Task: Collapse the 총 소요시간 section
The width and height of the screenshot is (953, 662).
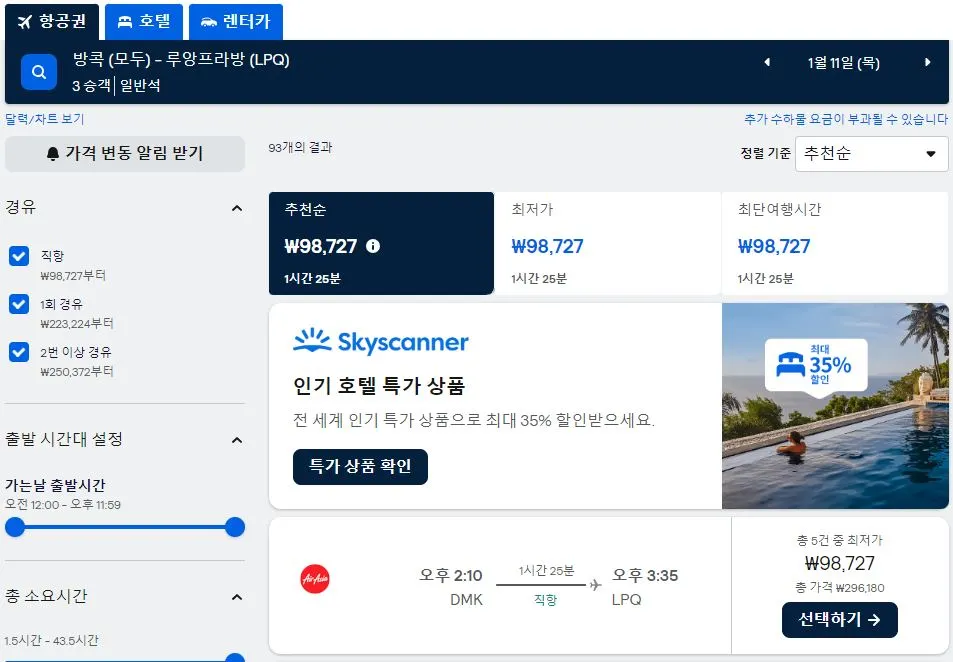Action: point(237,597)
